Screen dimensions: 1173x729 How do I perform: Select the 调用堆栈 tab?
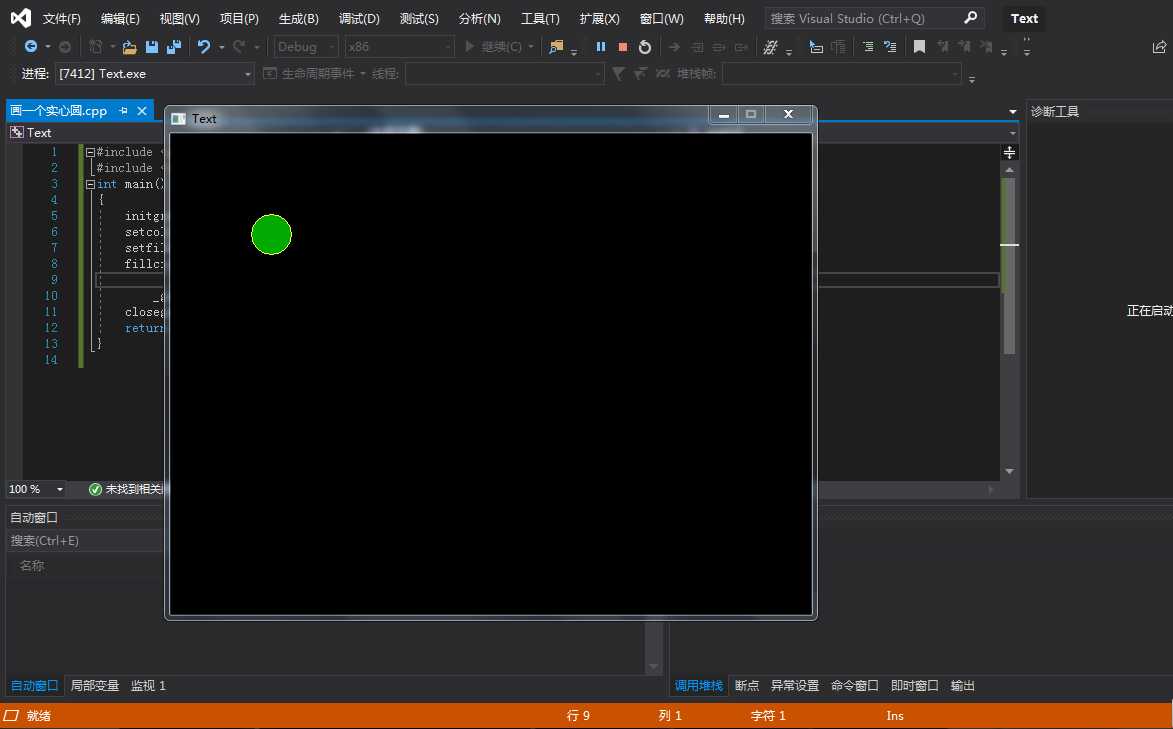tap(699, 686)
